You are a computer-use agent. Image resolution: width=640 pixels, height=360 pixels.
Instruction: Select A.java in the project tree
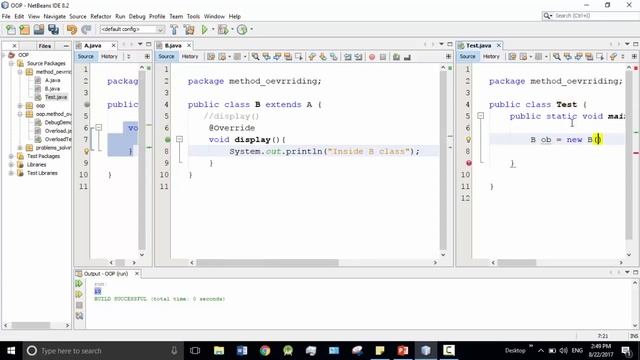53,80
